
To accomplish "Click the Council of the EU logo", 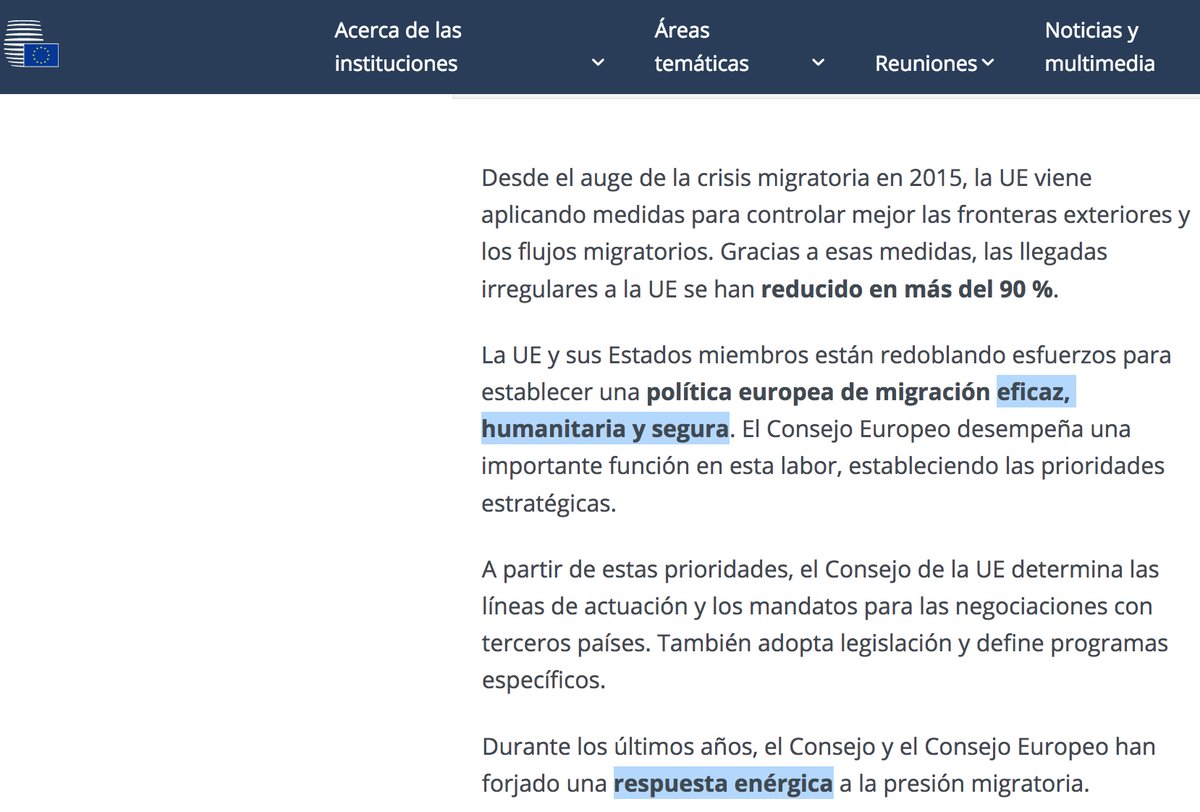I will [30, 46].
